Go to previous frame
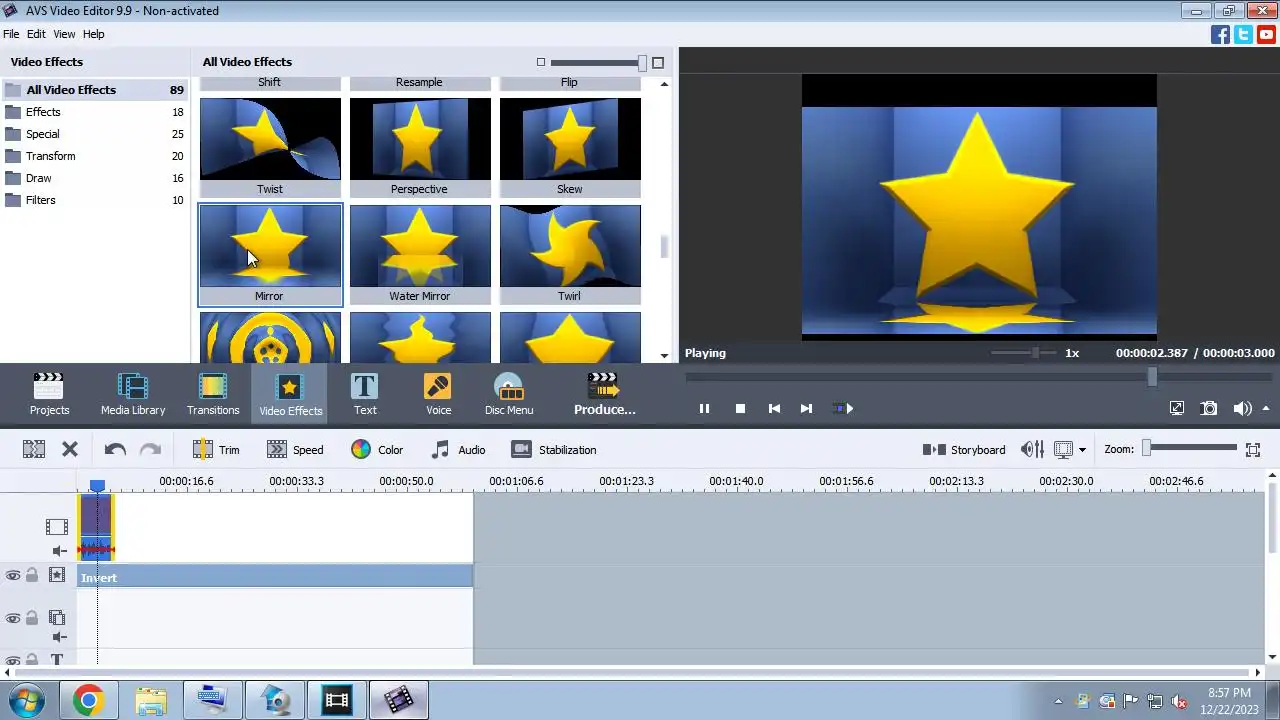The width and height of the screenshot is (1280, 720). [774, 408]
